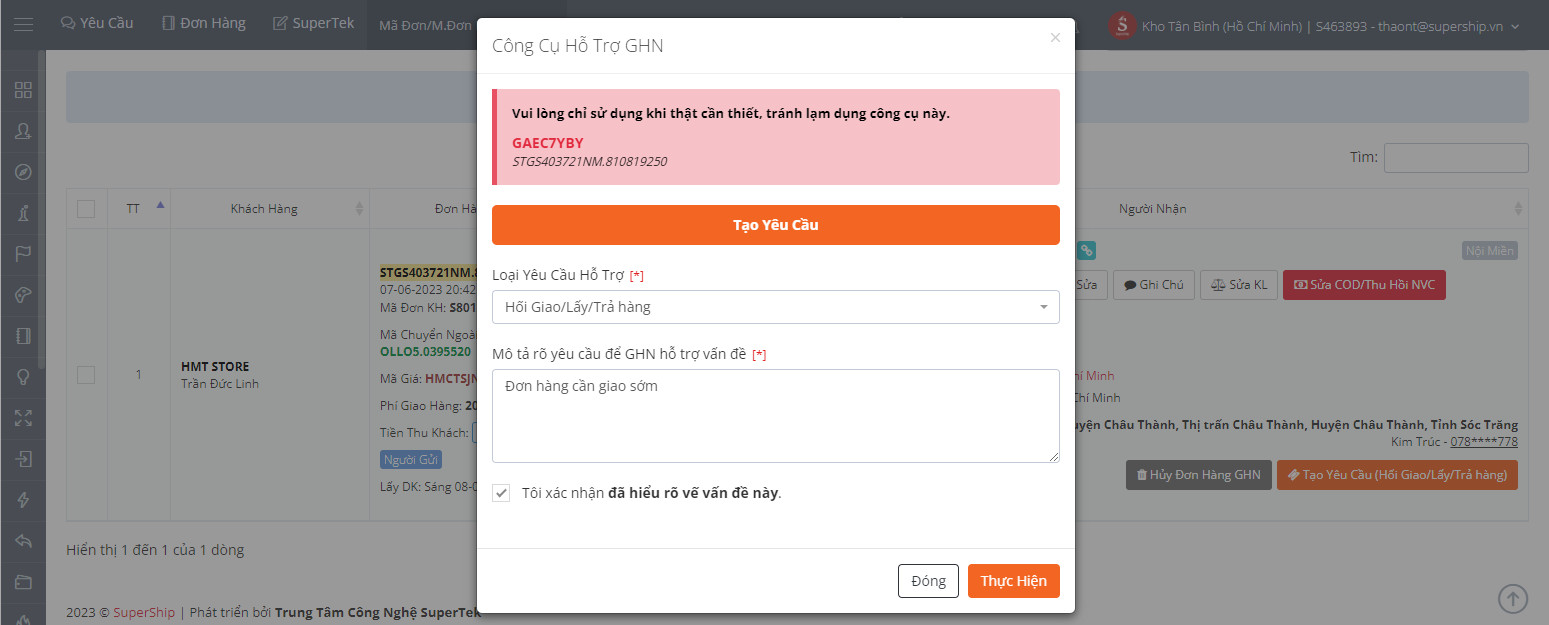This screenshot has height=625, width=1549.
Task: Uncheck the 'Tôi xác nhận' confirmation checkbox
Action: (x=501, y=493)
